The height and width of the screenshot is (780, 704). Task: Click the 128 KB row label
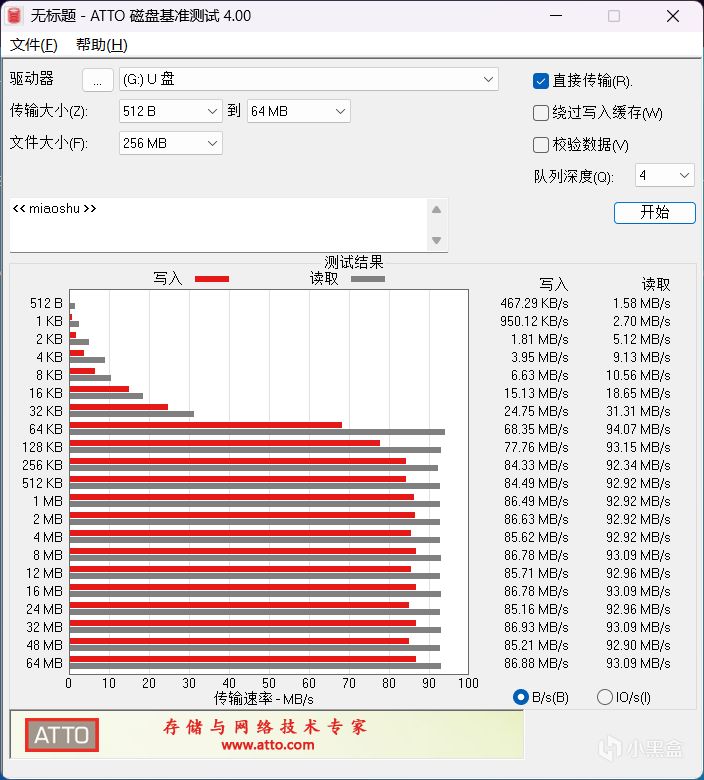pyautogui.click(x=42, y=447)
